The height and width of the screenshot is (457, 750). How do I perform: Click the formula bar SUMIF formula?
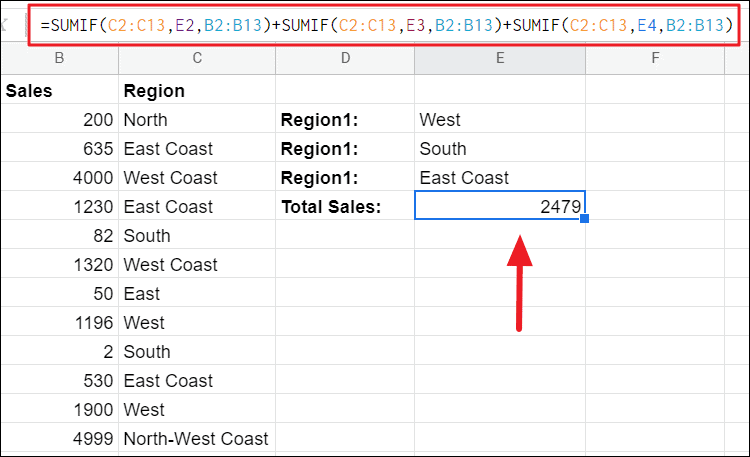click(x=386, y=25)
